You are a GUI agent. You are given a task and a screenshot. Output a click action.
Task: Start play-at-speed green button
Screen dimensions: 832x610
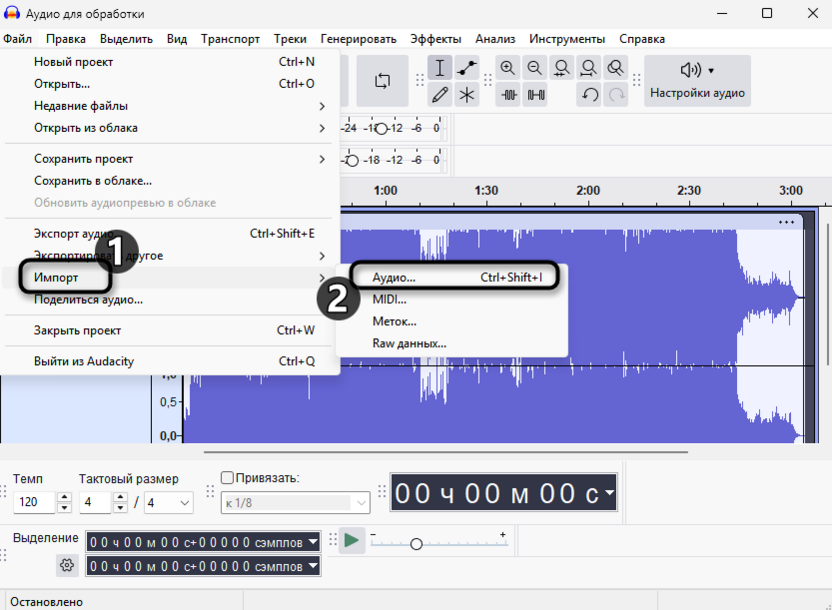[351, 541]
